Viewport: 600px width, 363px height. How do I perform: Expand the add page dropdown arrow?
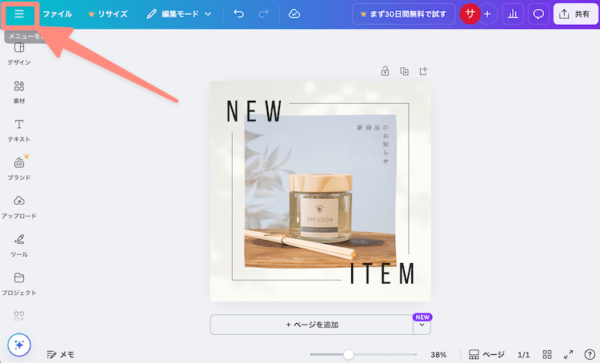point(422,325)
